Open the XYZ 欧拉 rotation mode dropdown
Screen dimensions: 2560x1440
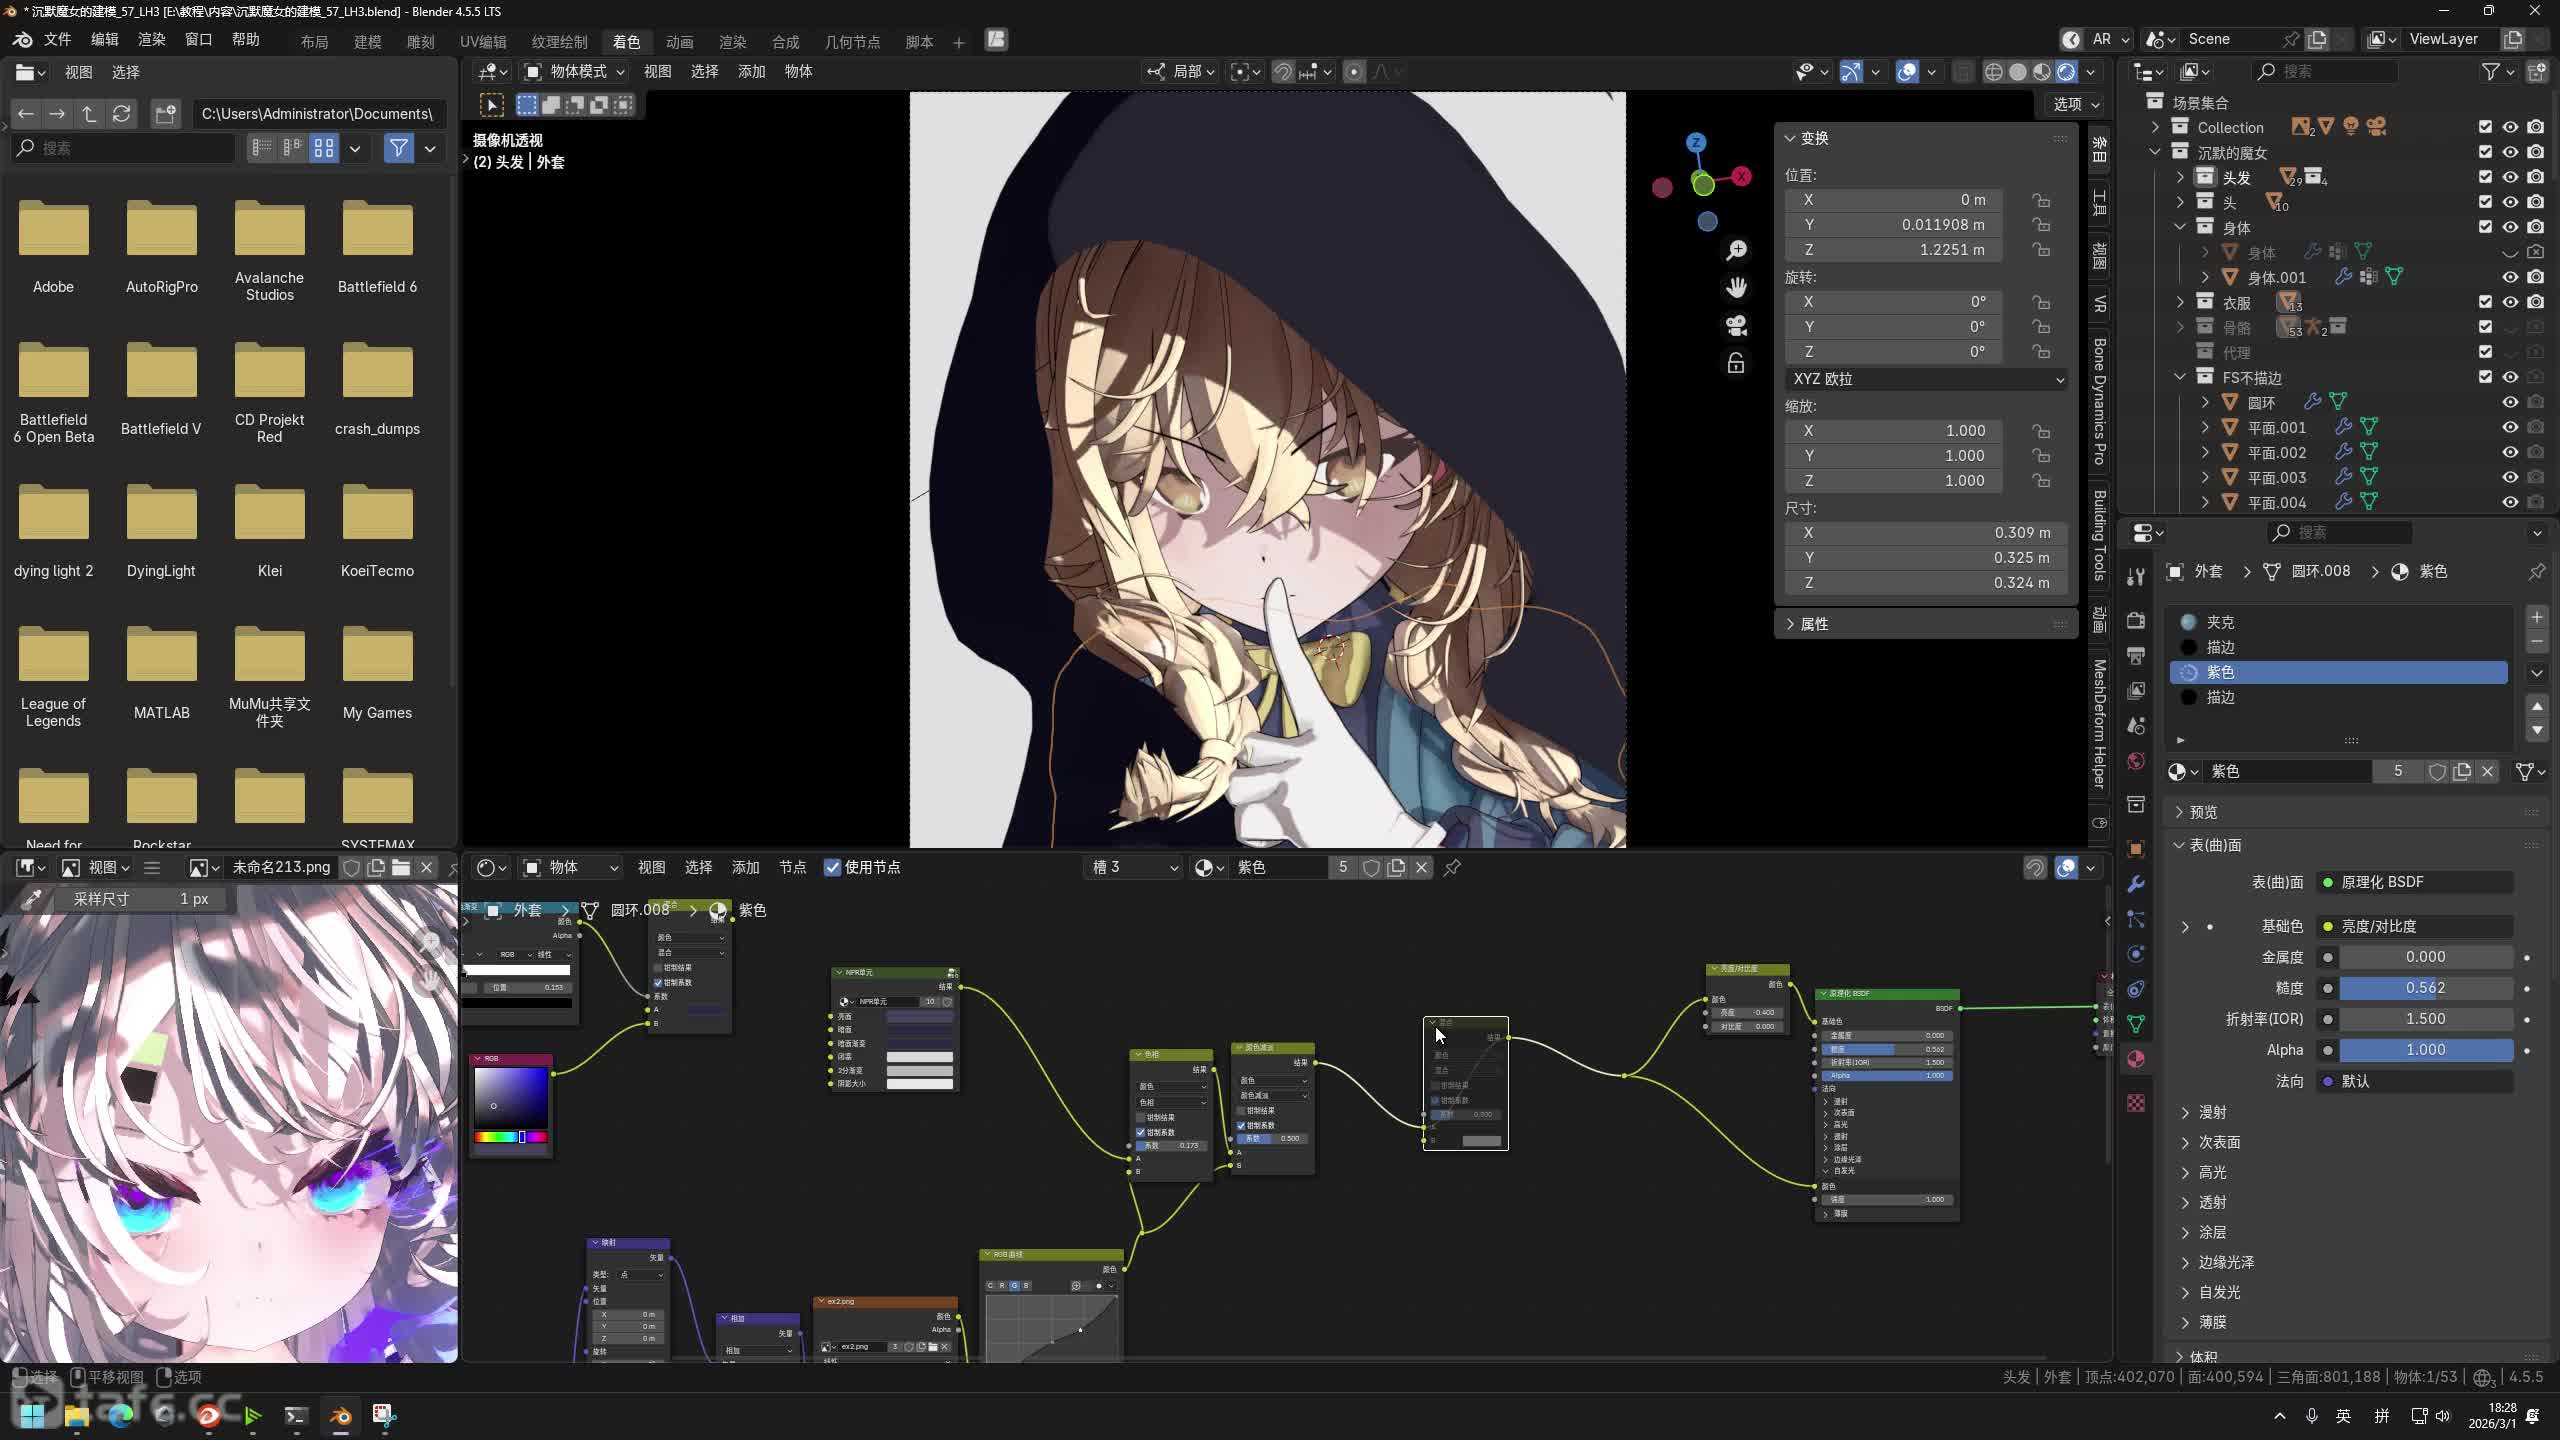(1926, 379)
